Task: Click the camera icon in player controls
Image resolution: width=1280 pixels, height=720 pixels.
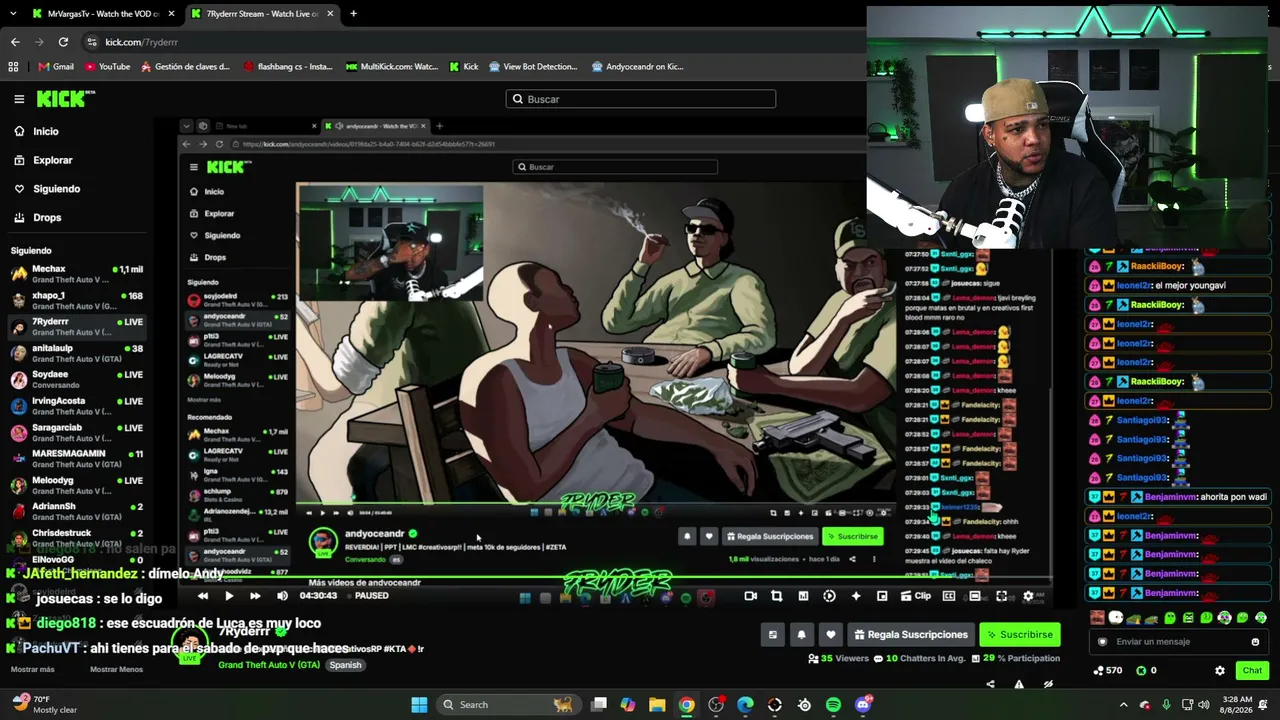Action: [750, 596]
